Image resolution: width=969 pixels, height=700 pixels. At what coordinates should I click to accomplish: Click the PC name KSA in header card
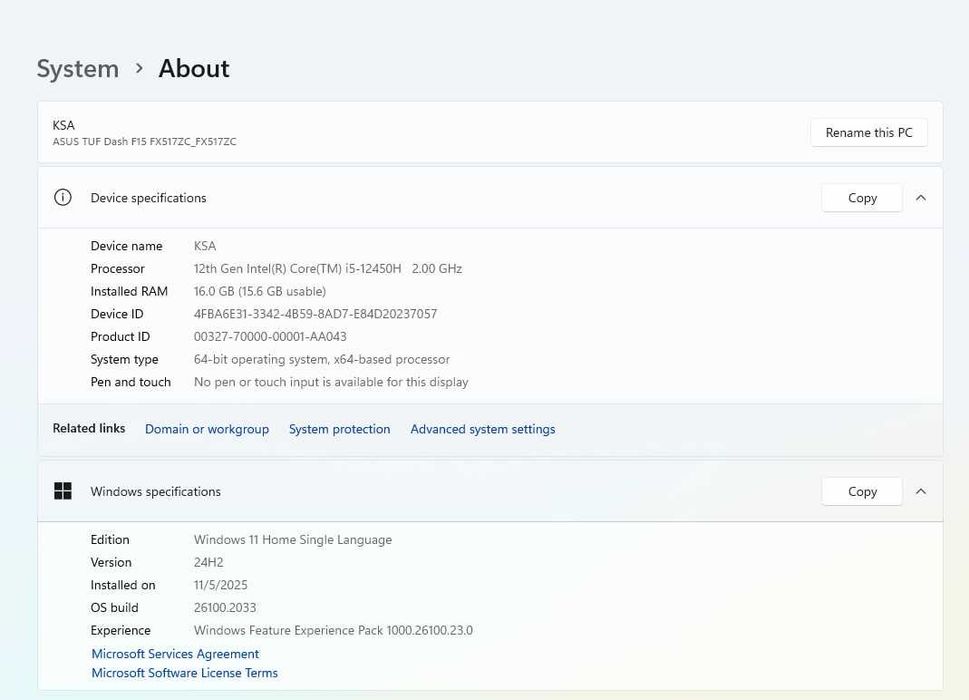click(64, 125)
